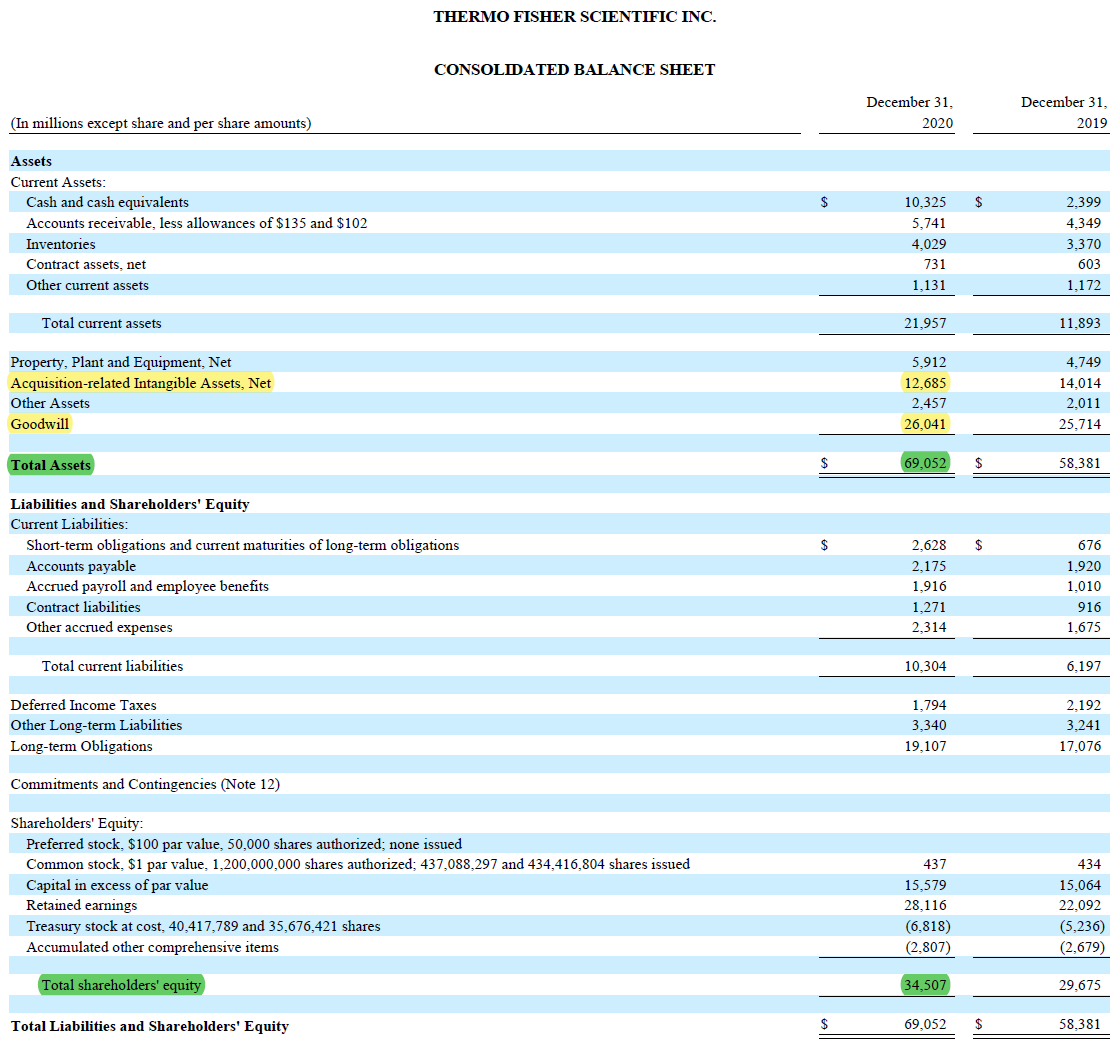Select long-term obligations value 19,107
Screen dimensions: 1117x1045
(x=925, y=747)
